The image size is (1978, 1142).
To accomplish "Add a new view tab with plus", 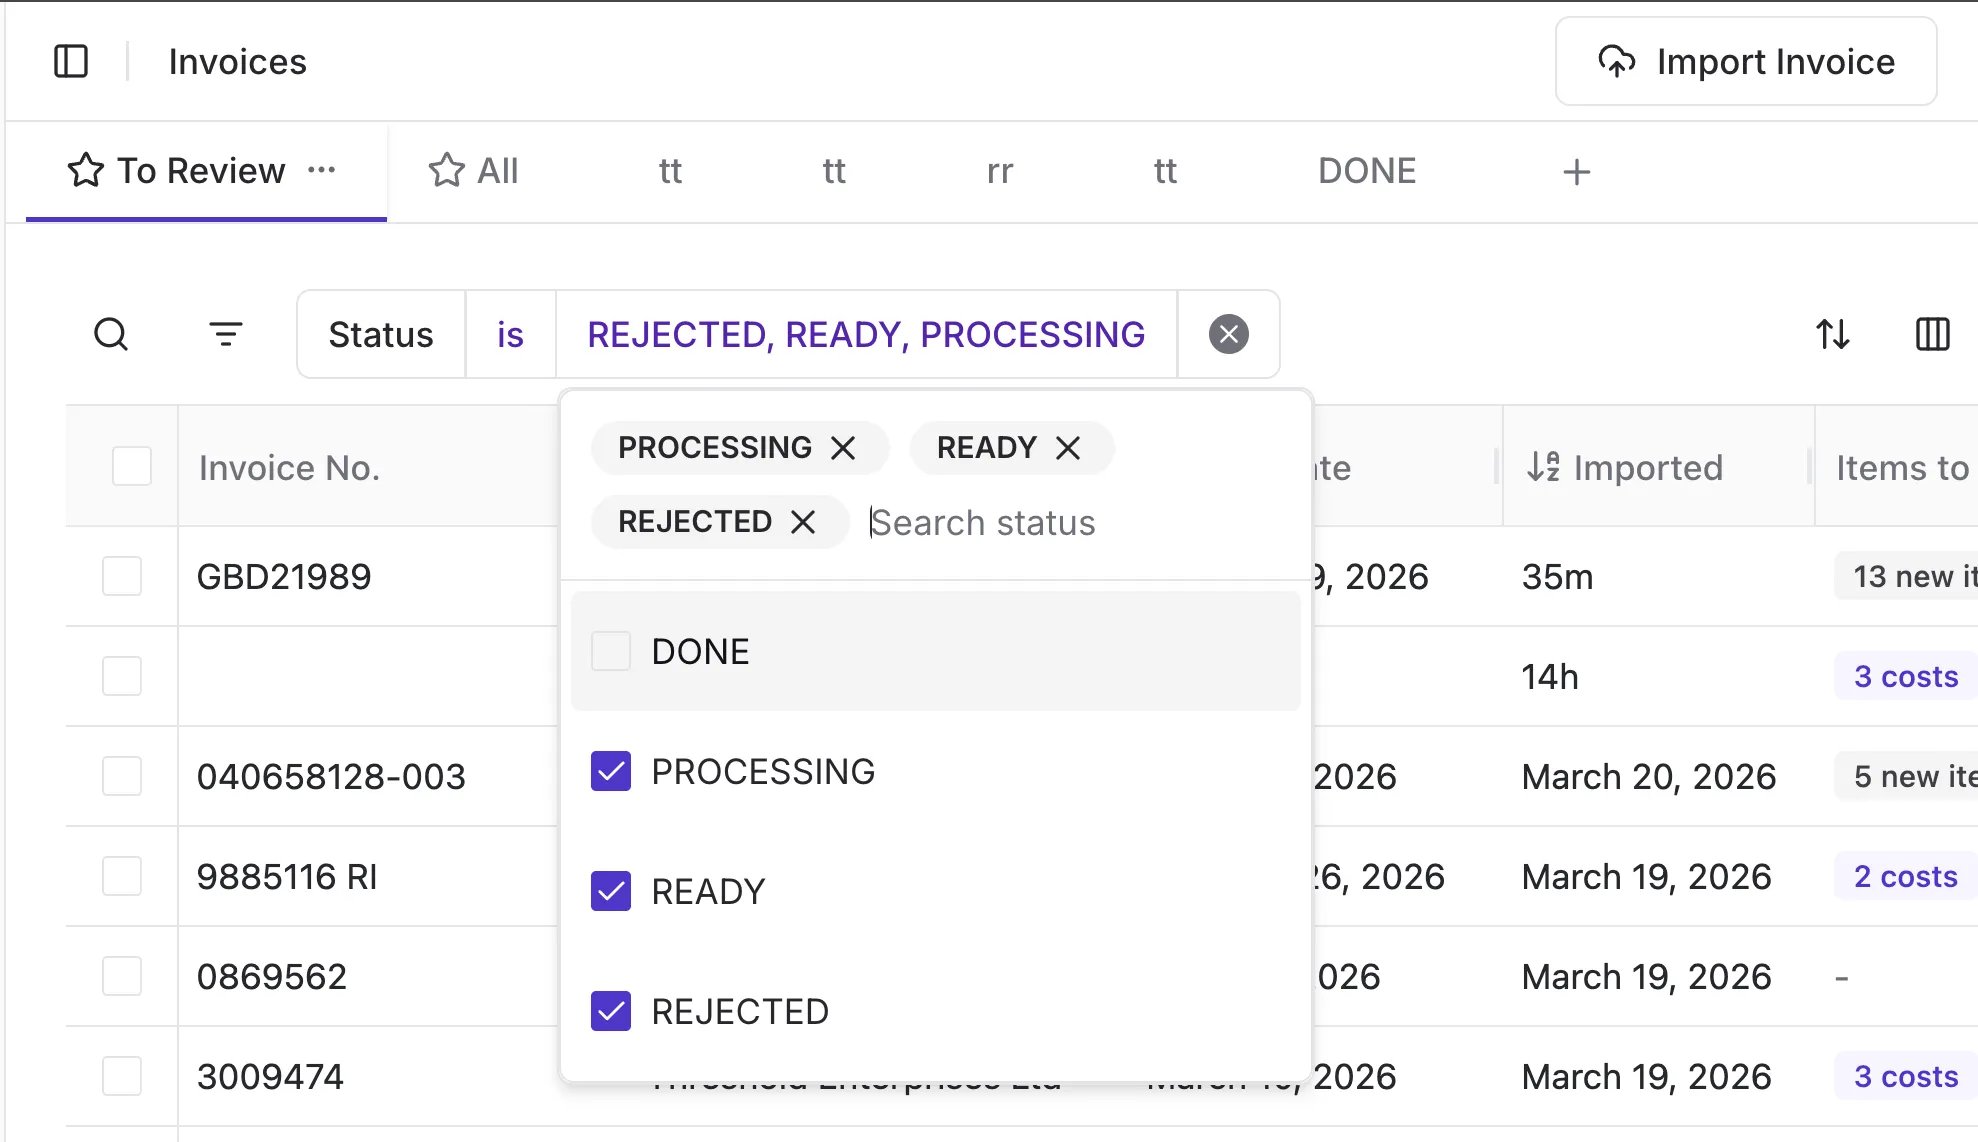I will coord(1577,172).
